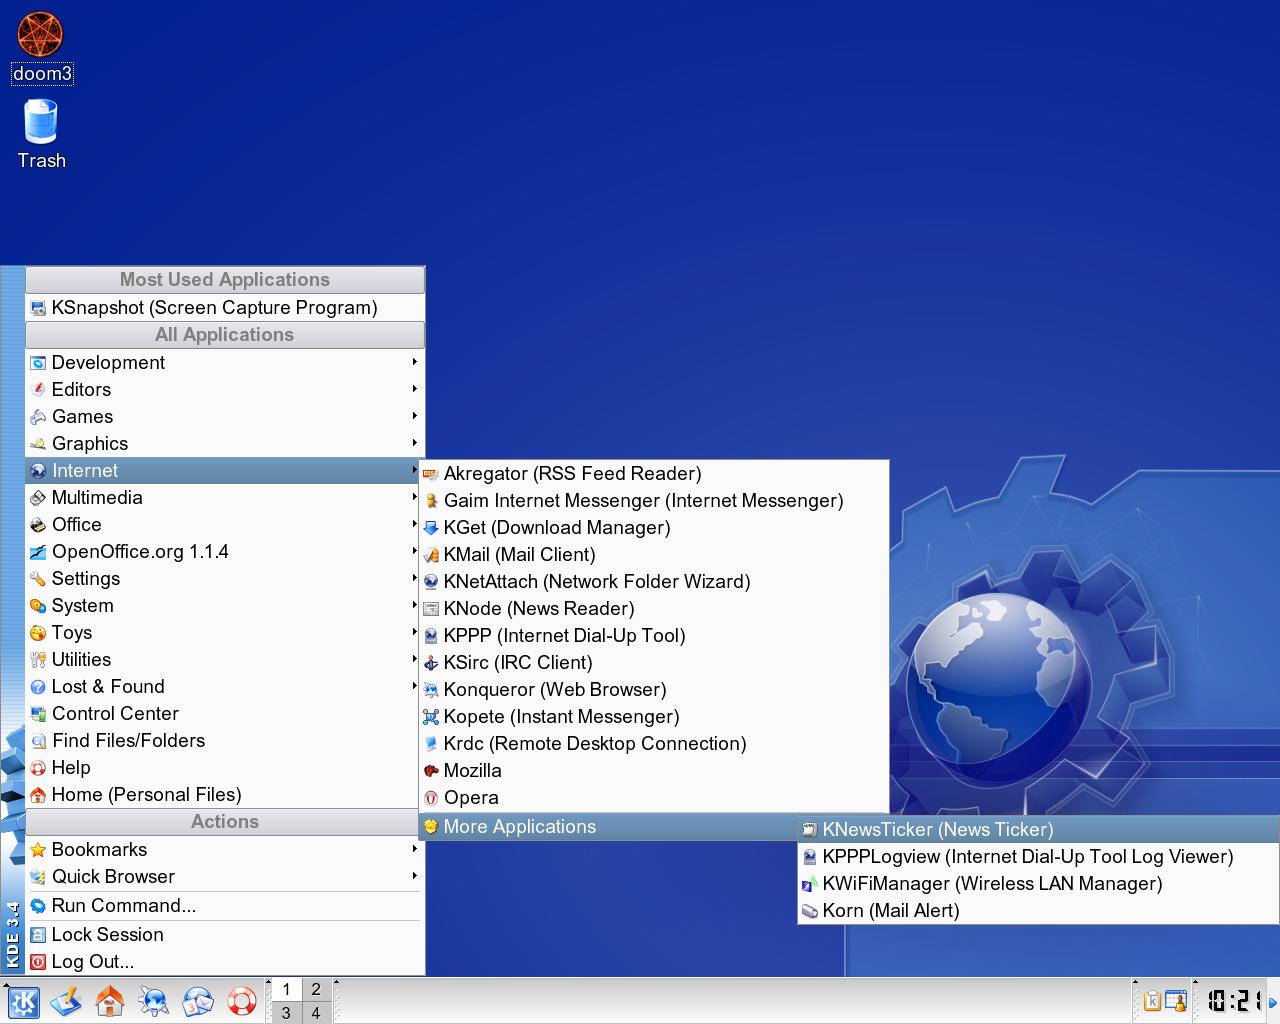Click the KGet download arrow icon
The height and width of the screenshot is (1024, 1280).
(x=431, y=528)
